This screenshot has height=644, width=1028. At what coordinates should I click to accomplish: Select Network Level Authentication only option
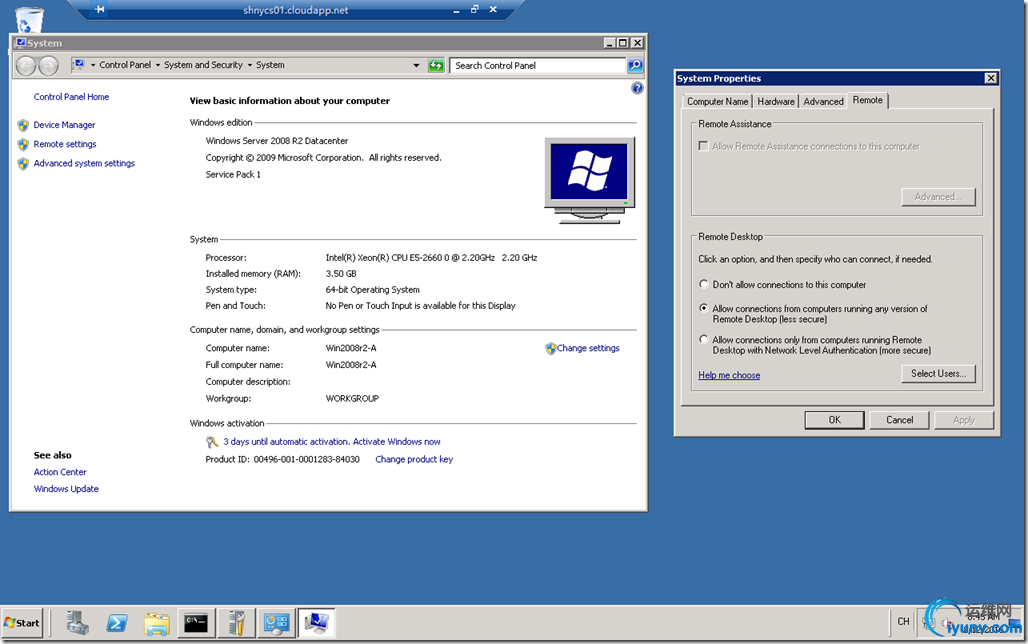tap(703, 340)
